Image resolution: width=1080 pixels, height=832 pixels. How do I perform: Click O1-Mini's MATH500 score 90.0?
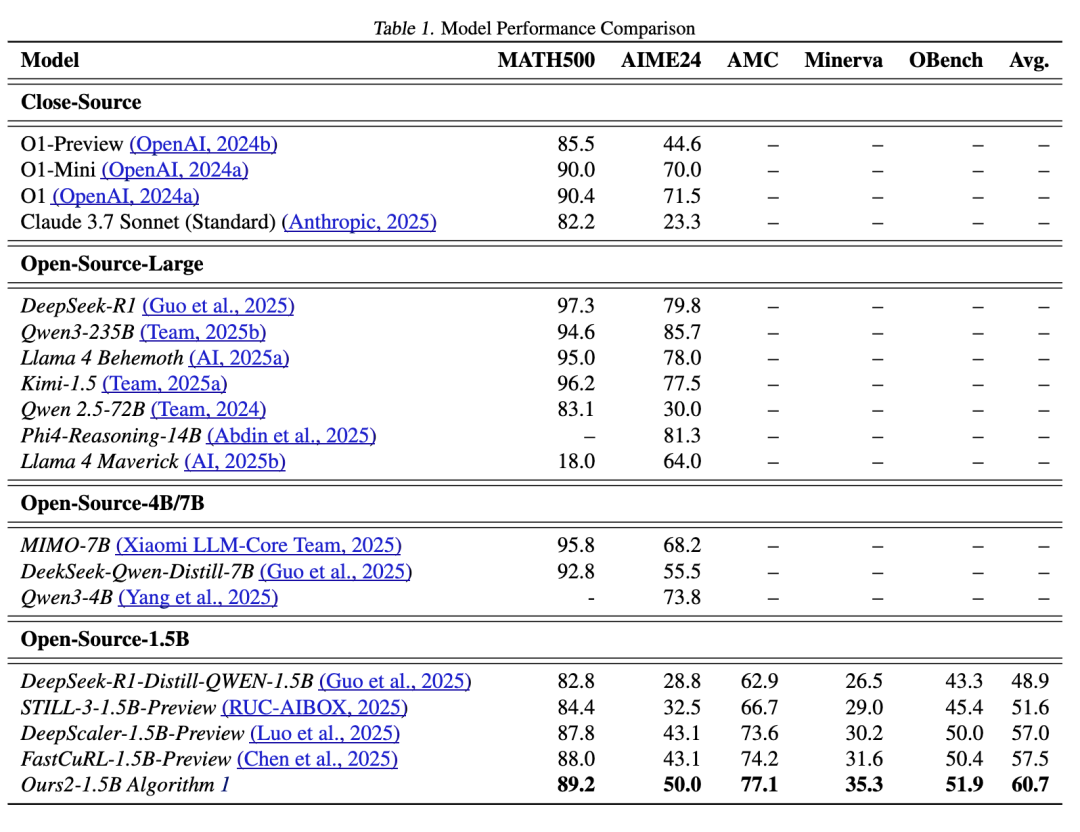click(576, 170)
